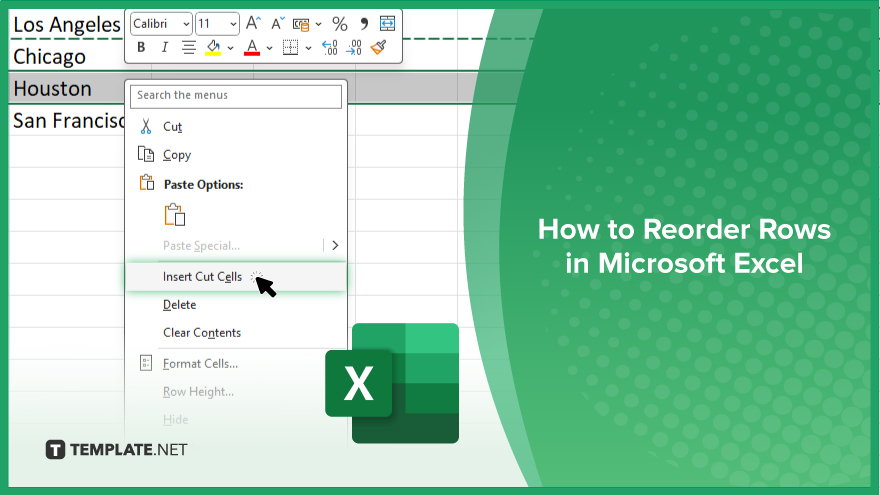880x495 pixels.
Task: Apply the yellow fill color bucket
Action: click(213, 48)
